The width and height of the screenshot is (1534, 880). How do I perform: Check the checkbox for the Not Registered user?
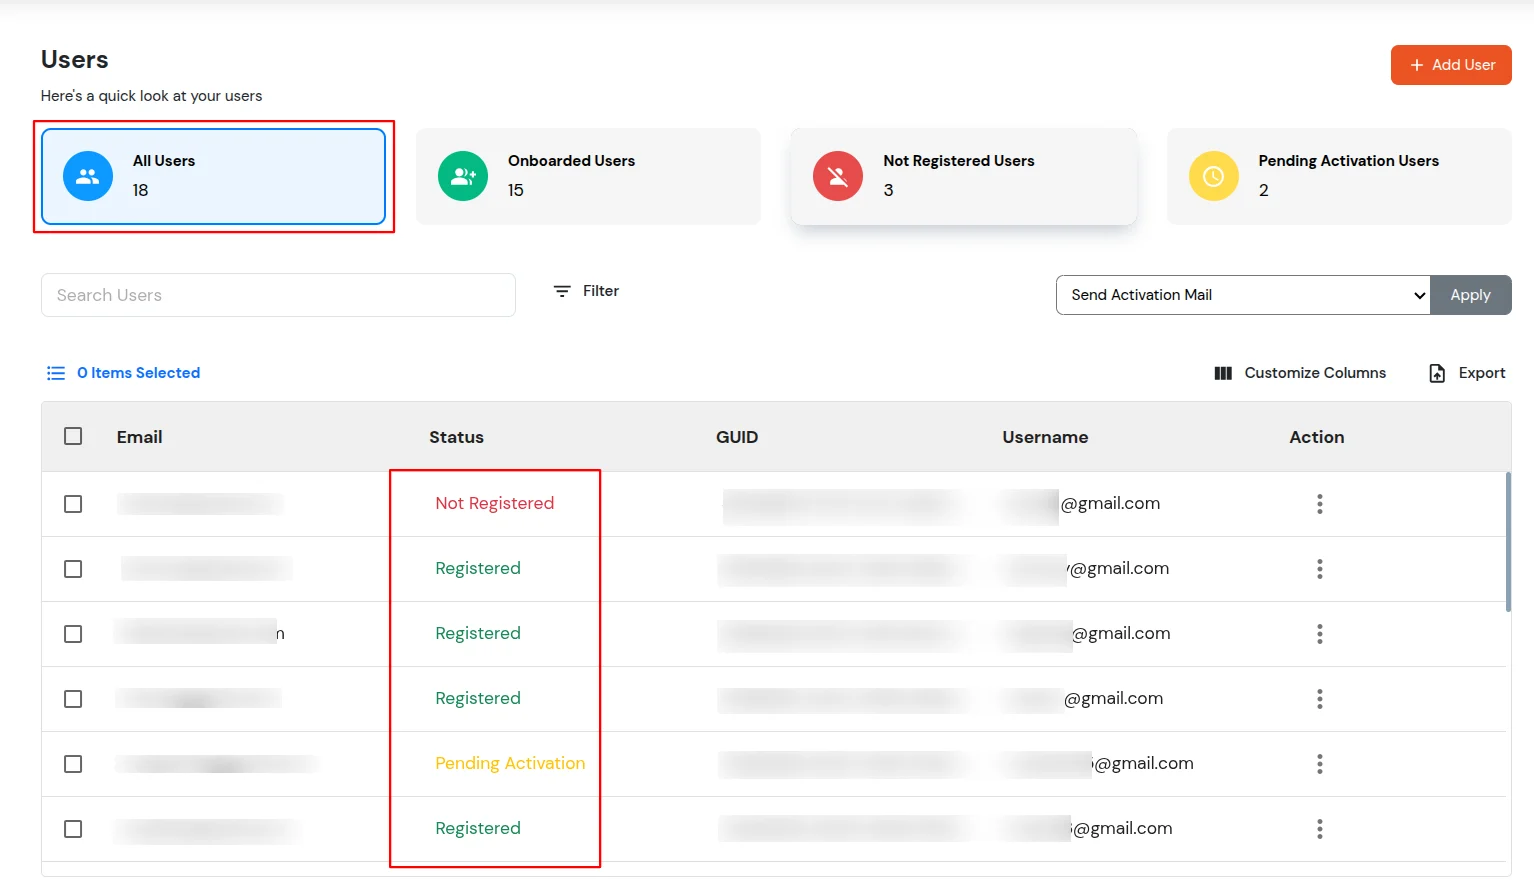(72, 504)
